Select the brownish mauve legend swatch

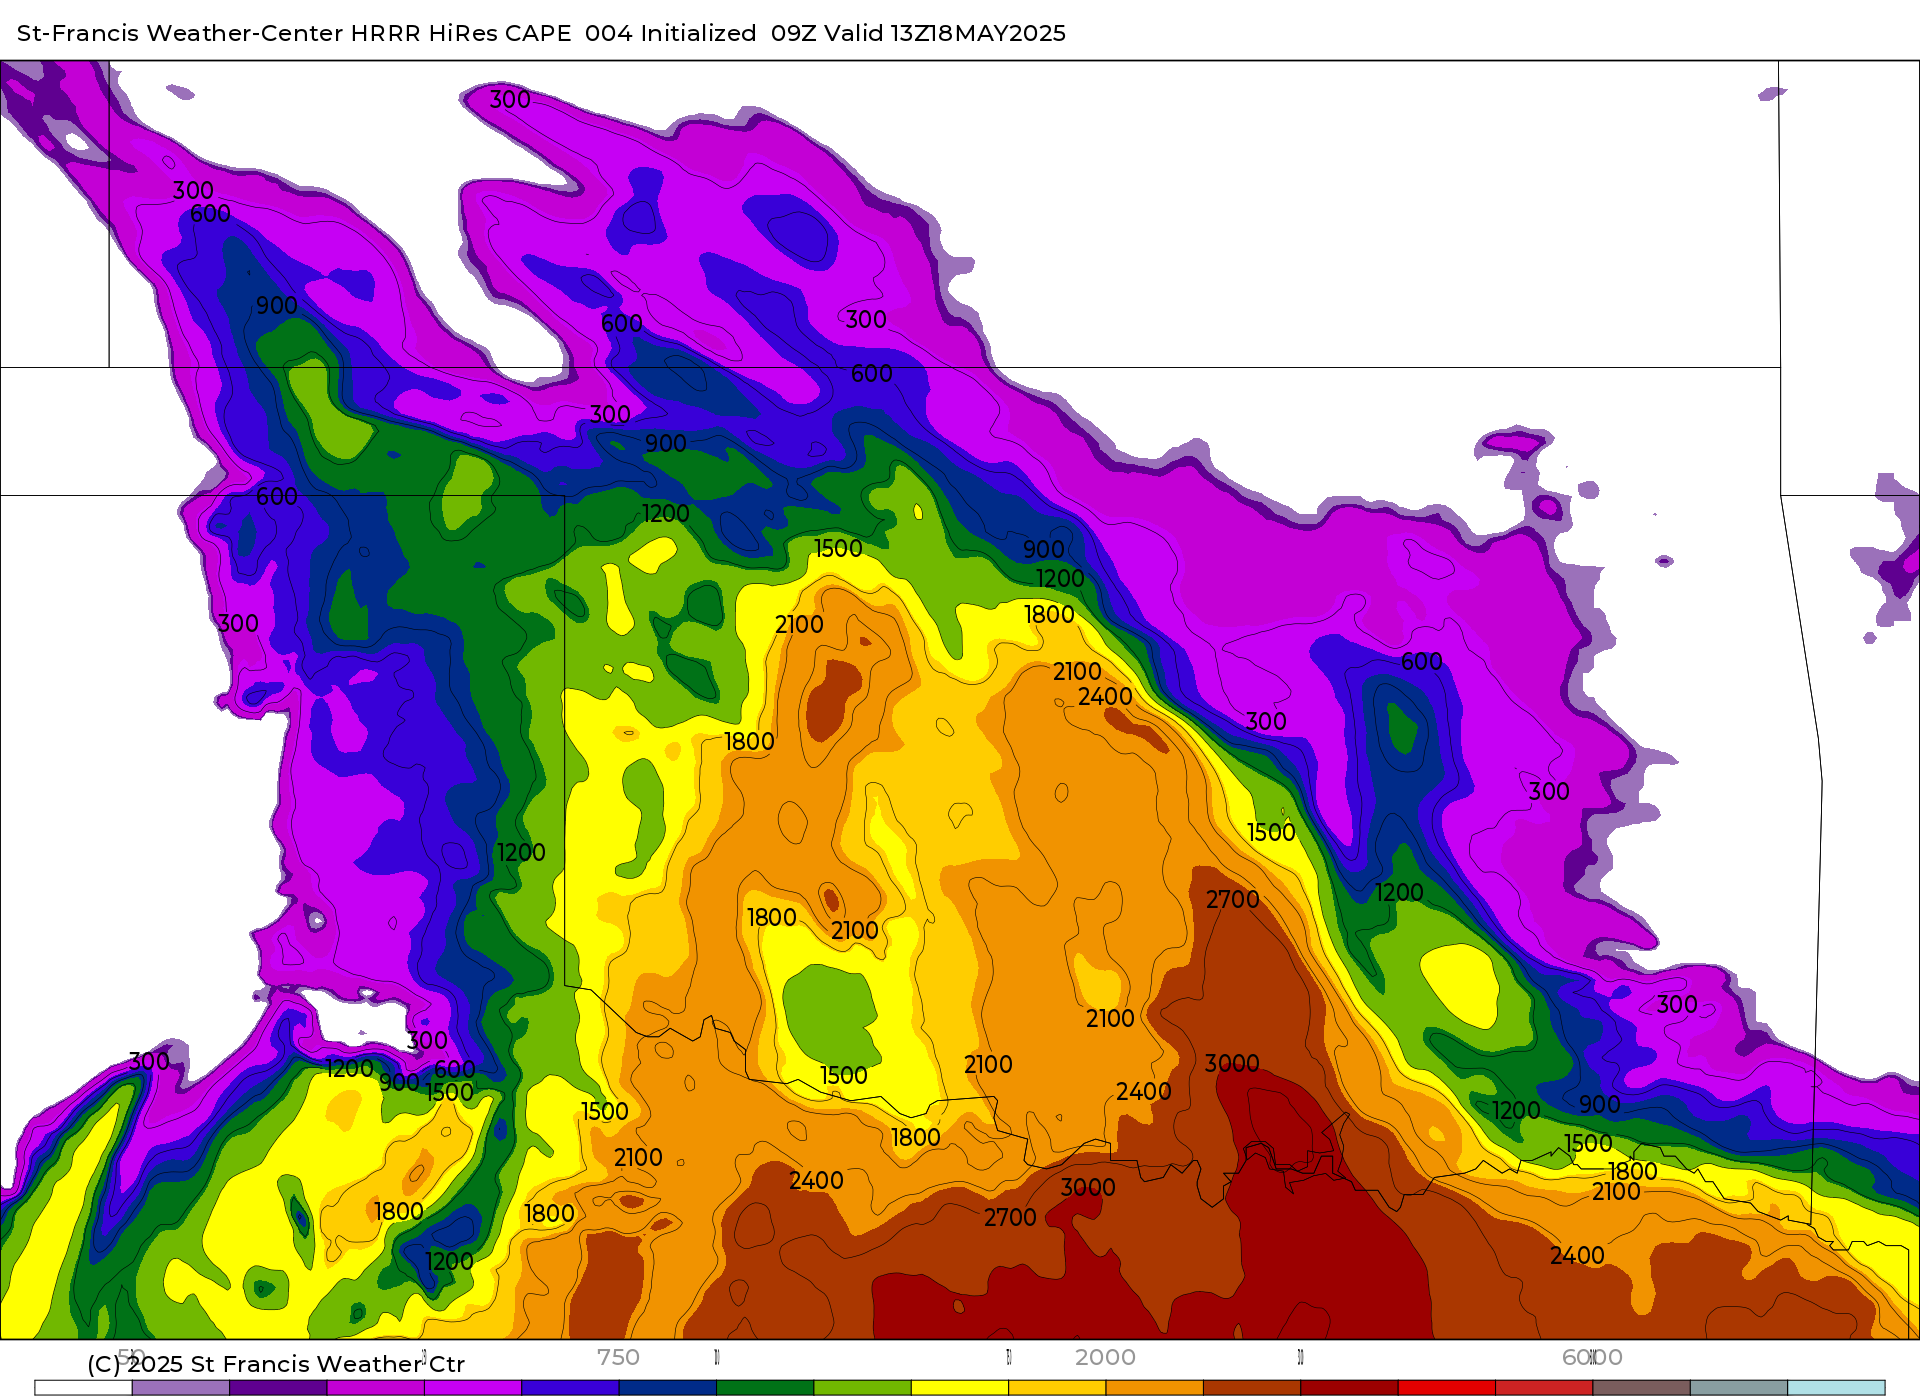[x=1642, y=1388]
